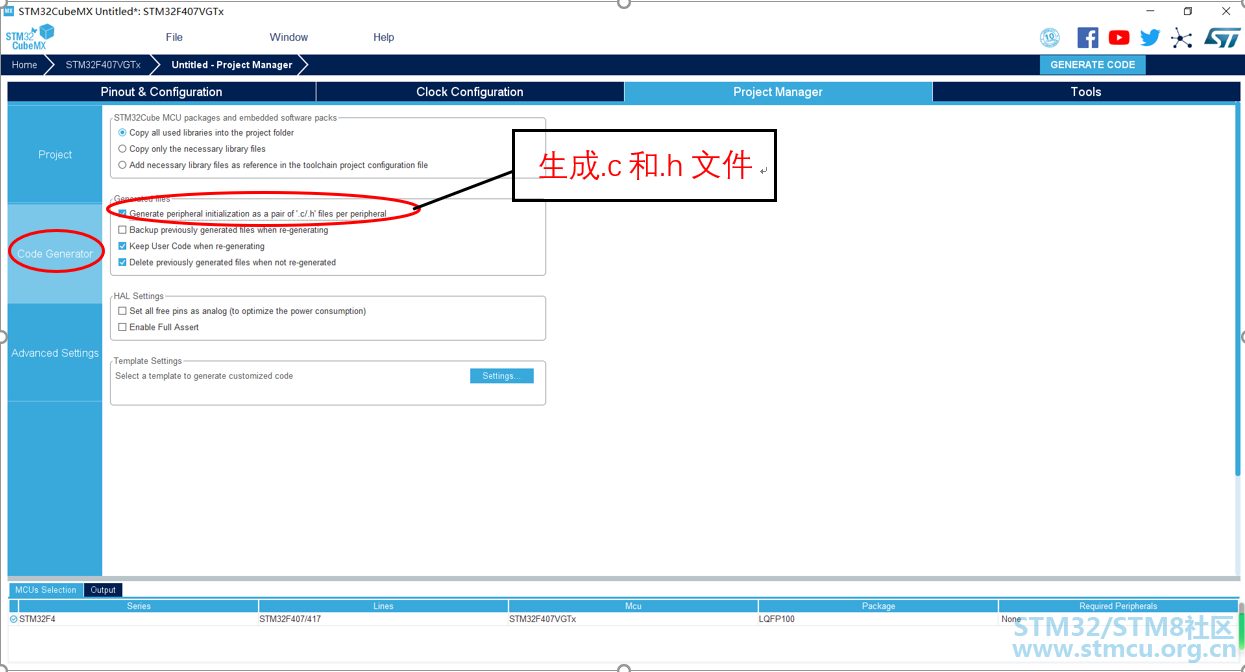This screenshot has width=1245, height=672.
Task: Switch to MCUs Selection tab
Action: click(x=46, y=590)
